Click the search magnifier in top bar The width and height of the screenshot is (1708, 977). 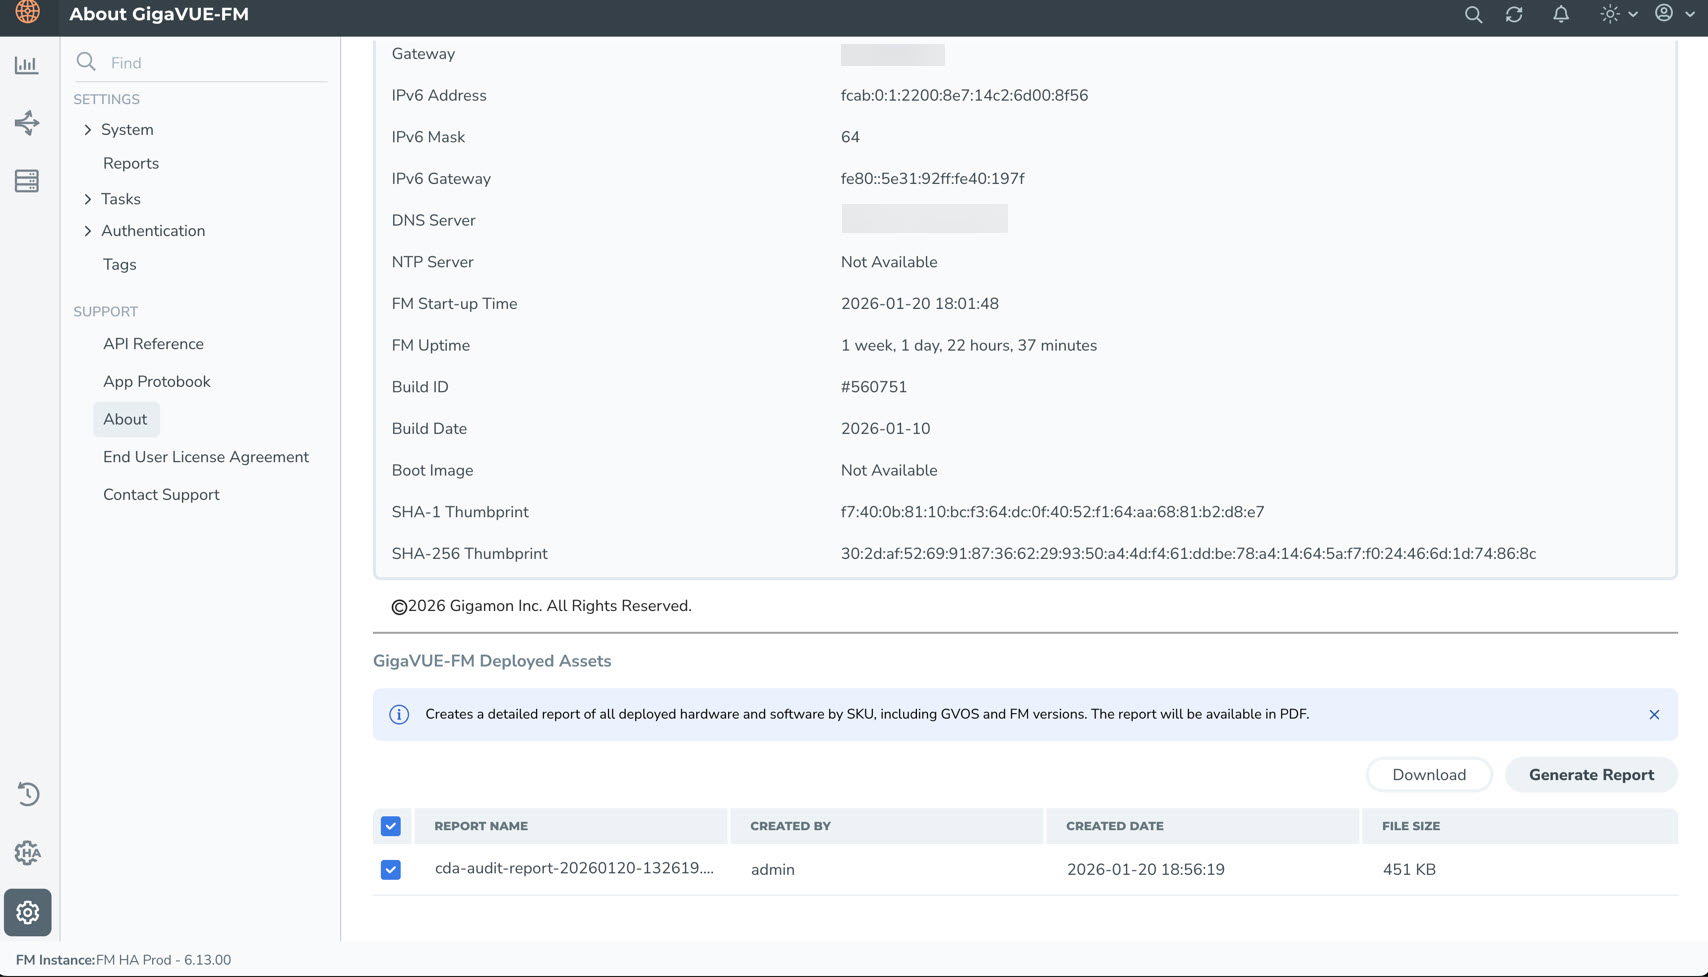1473,15
